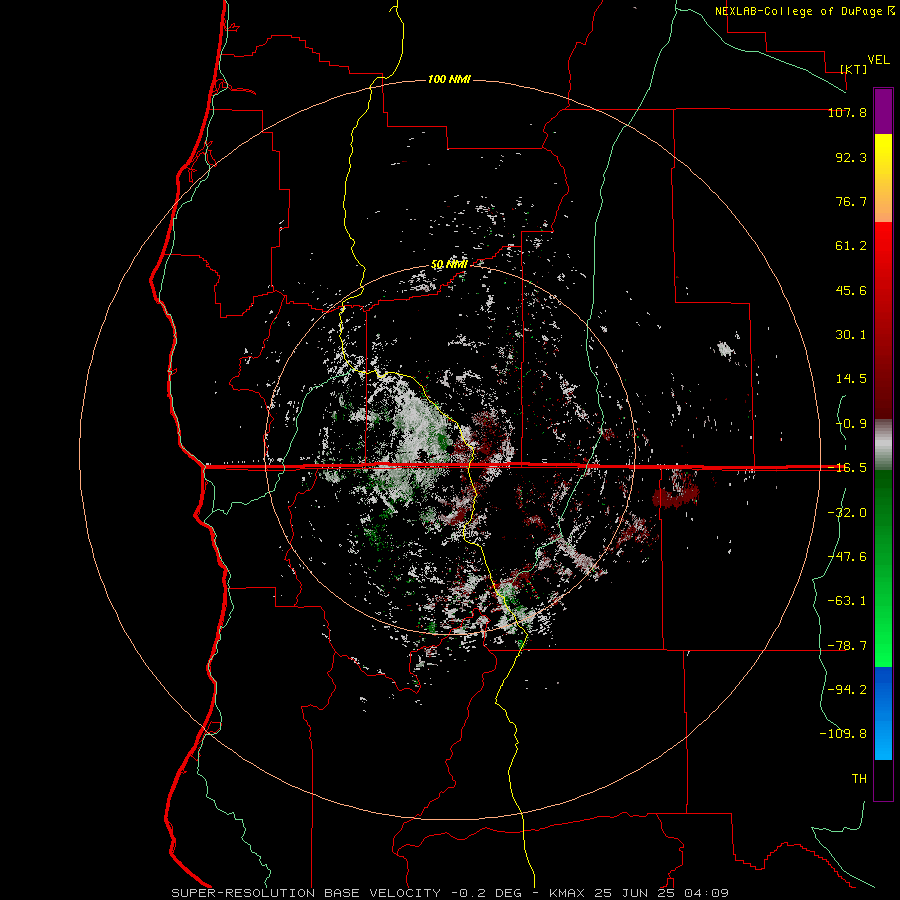Click the -63.1 legend value
The height and width of the screenshot is (900, 900).
click(x=847, y=601)
